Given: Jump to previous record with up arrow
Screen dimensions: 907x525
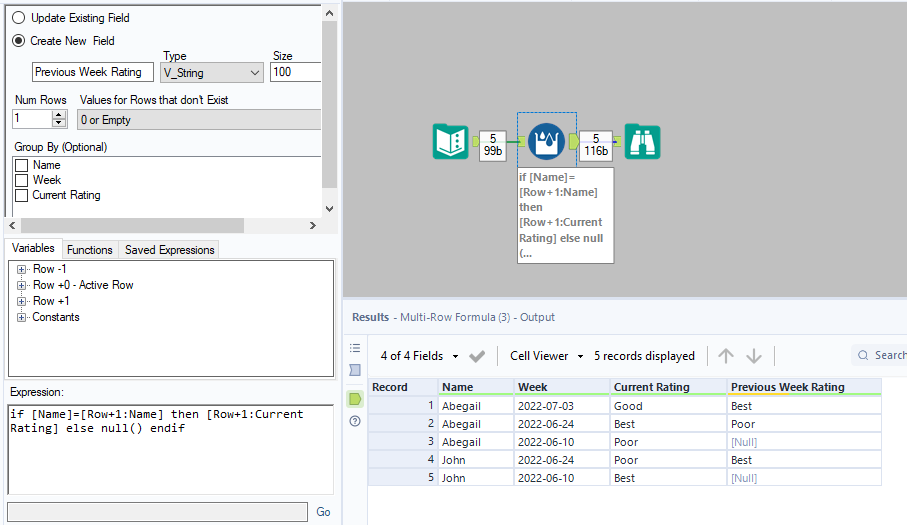Looking at the screenshot, I should pyautogui.click(x=726, y=356).
